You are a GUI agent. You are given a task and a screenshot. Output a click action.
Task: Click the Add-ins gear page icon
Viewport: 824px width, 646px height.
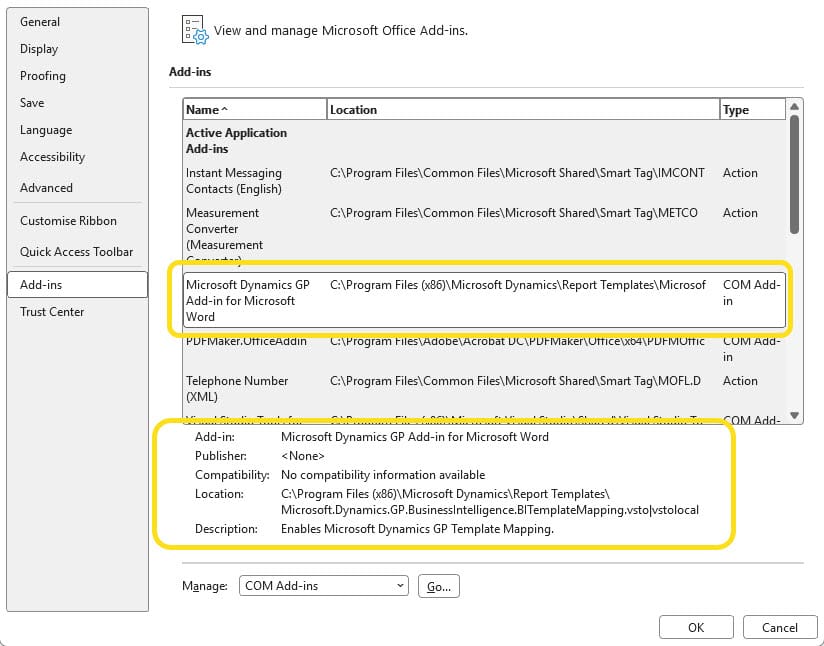(x=194, y=30)
